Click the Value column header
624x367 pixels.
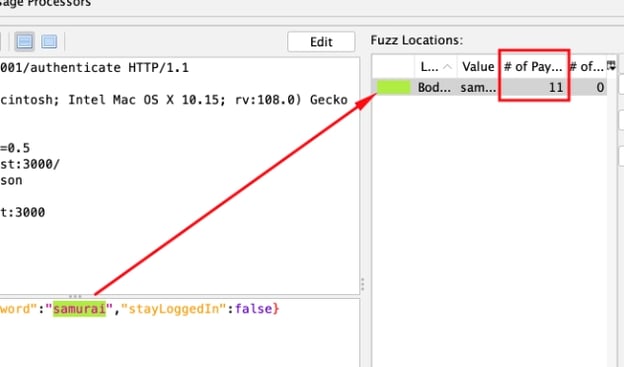point(478,66)
